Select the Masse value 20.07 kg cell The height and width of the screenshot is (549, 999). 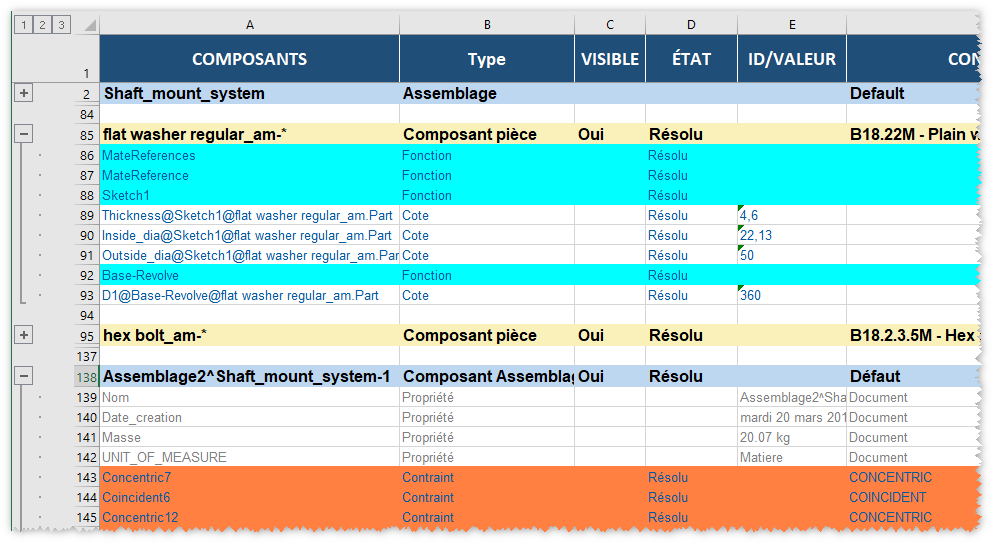(x=791, y=437)
